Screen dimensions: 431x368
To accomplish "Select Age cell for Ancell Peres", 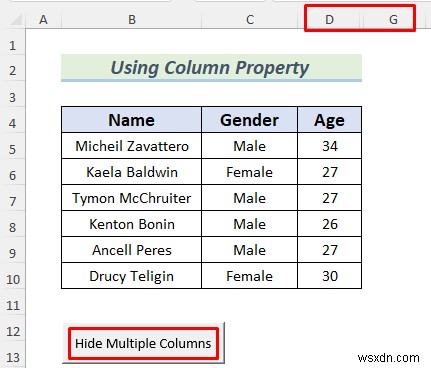I will click(329, 250).
